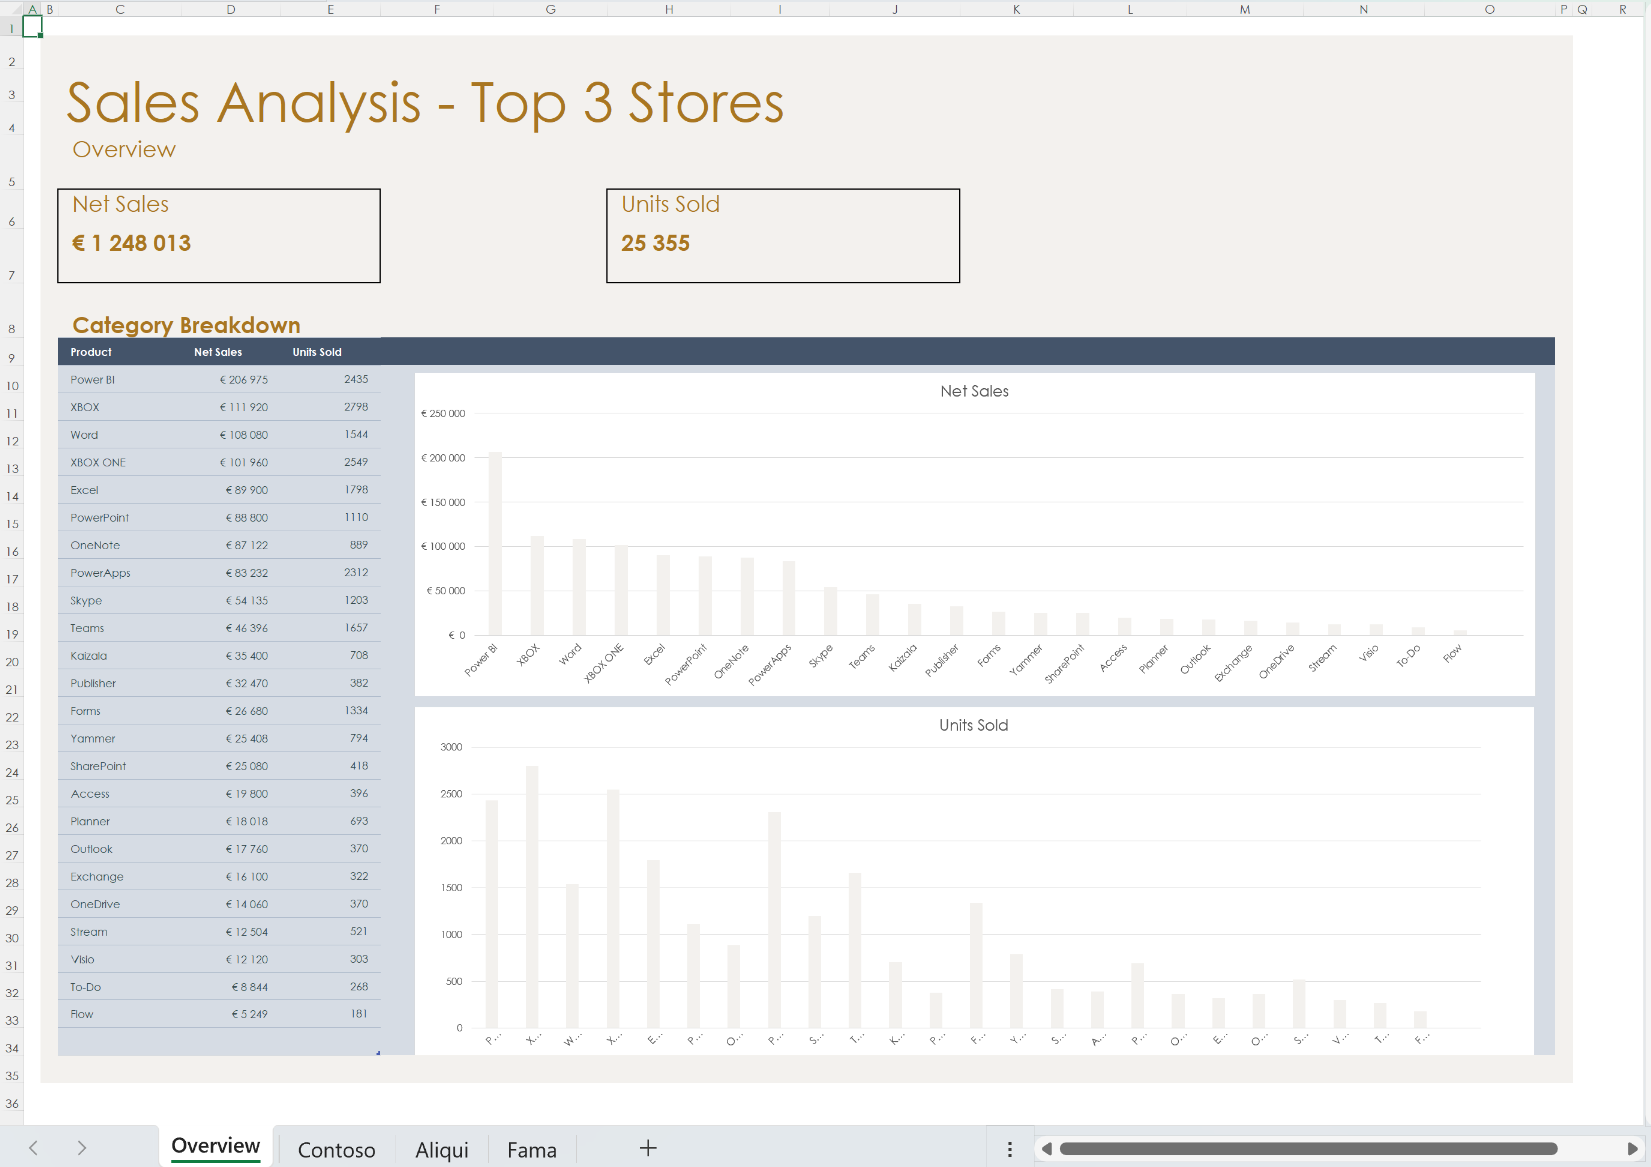This screenshot has height=1167, width=1651.
Task: Click the XBOX bar in Units Sold chart
Action: [x=533, y=896]
